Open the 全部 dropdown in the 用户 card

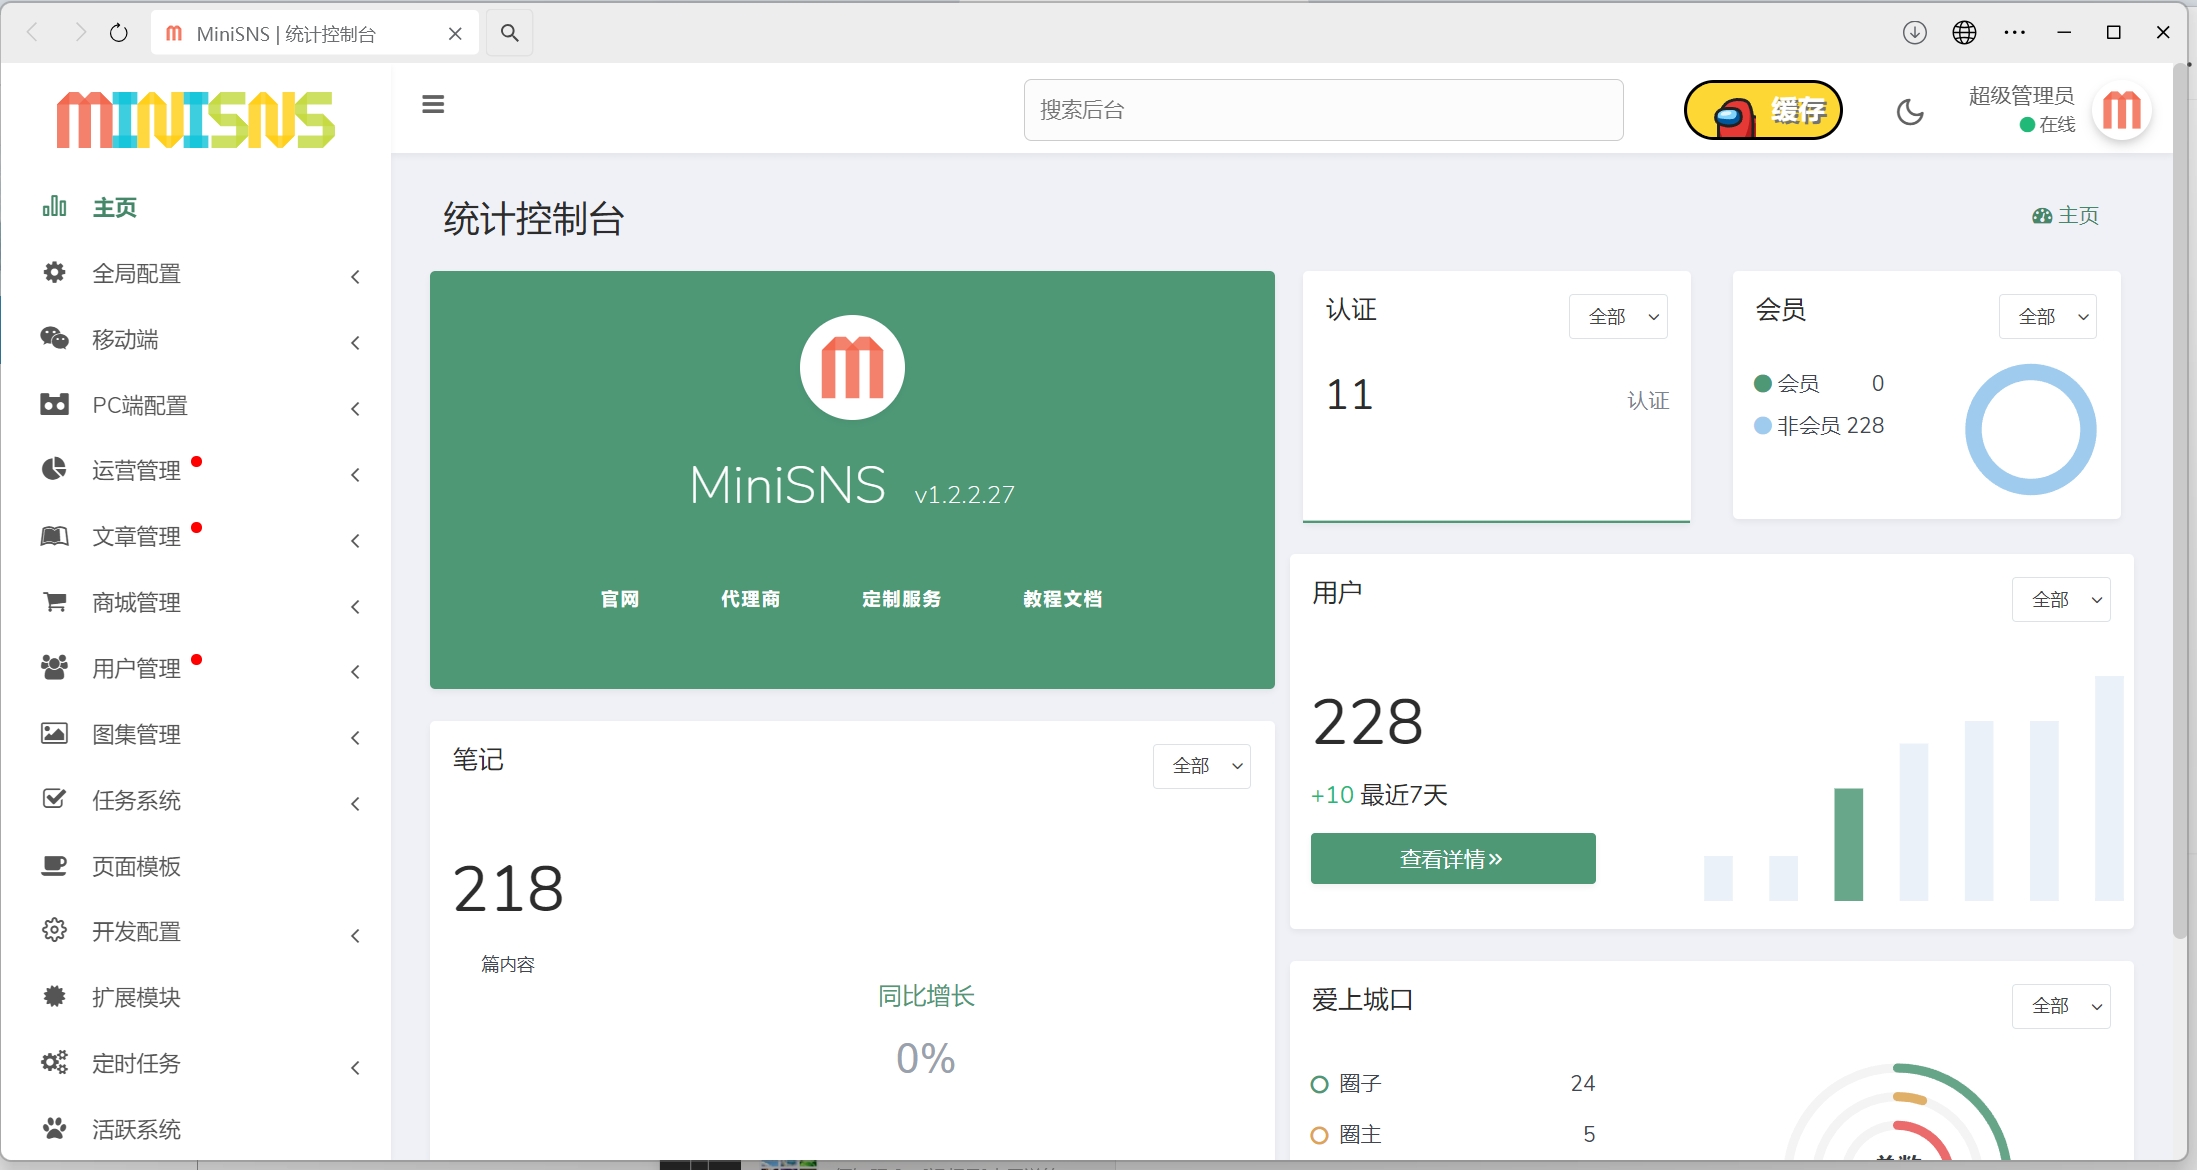[x=2062, y=600]
